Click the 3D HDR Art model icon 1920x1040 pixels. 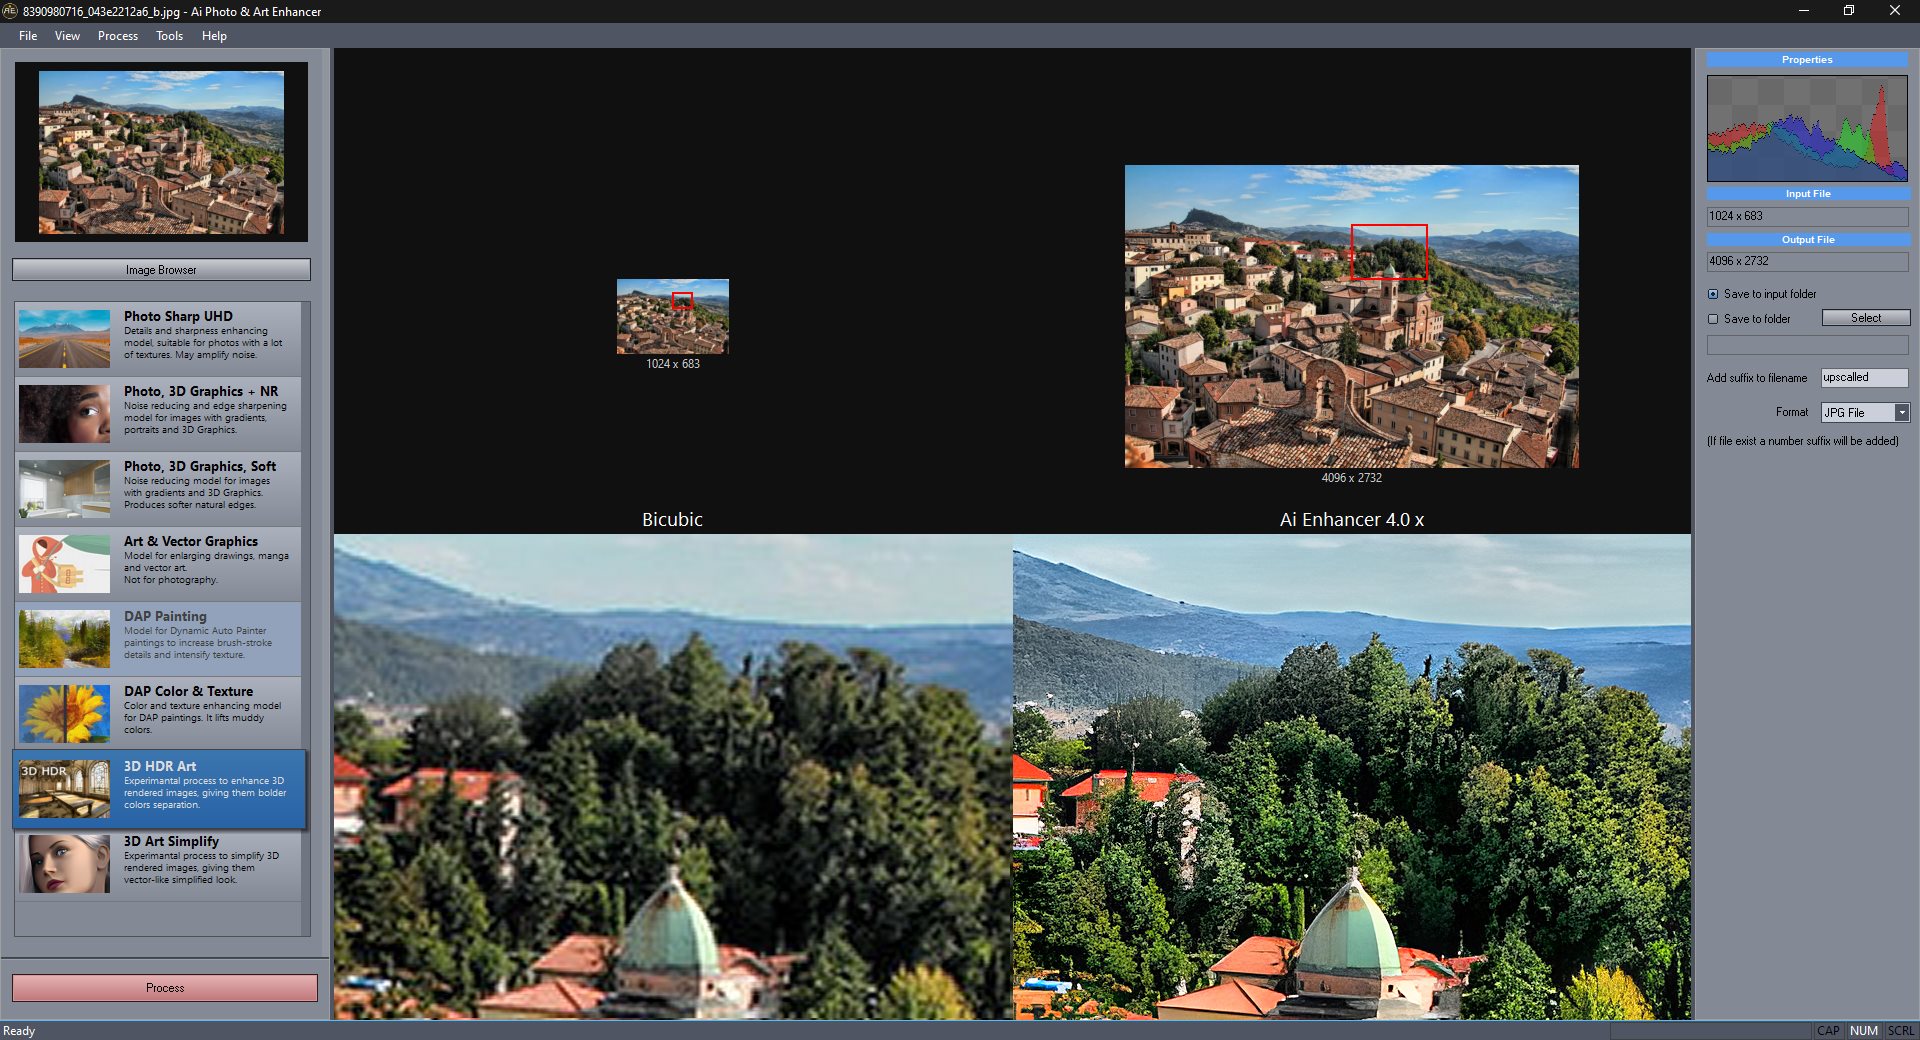[64, 788]
